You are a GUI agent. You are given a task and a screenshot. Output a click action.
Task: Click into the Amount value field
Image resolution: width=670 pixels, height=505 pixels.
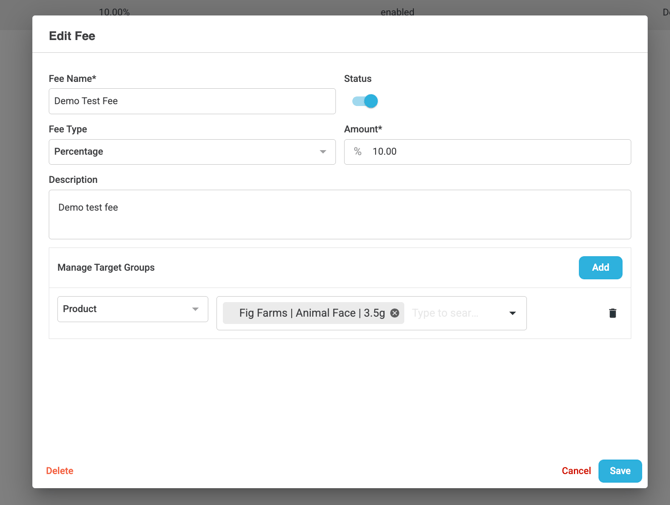pos(495,152)
